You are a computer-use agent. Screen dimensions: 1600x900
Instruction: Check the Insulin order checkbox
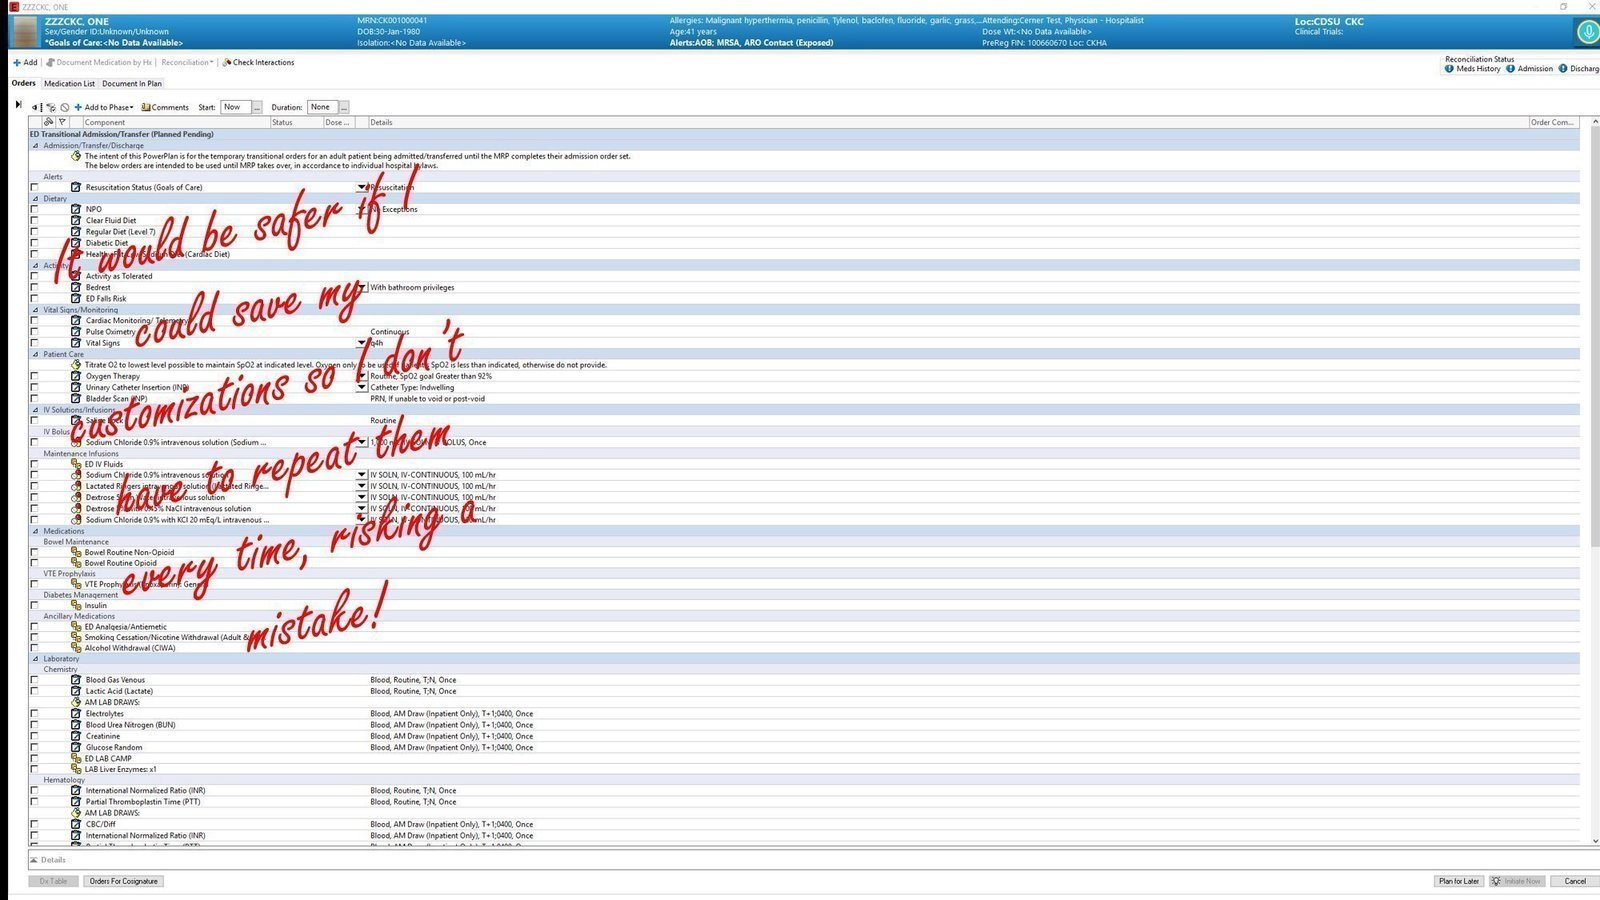click(x=35, y=605)
